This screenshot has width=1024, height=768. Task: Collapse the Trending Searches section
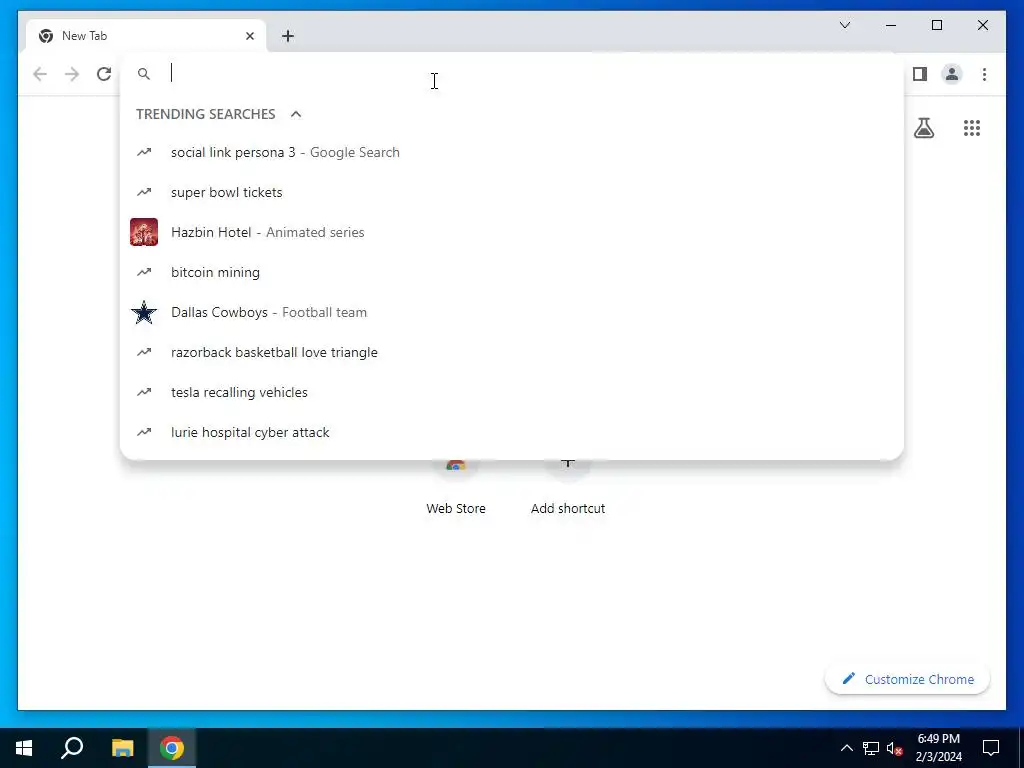296,114
